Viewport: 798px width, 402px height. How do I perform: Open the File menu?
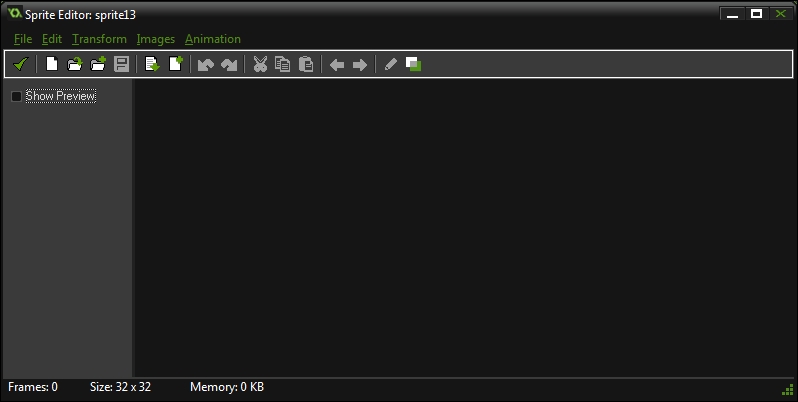point(23,39)
